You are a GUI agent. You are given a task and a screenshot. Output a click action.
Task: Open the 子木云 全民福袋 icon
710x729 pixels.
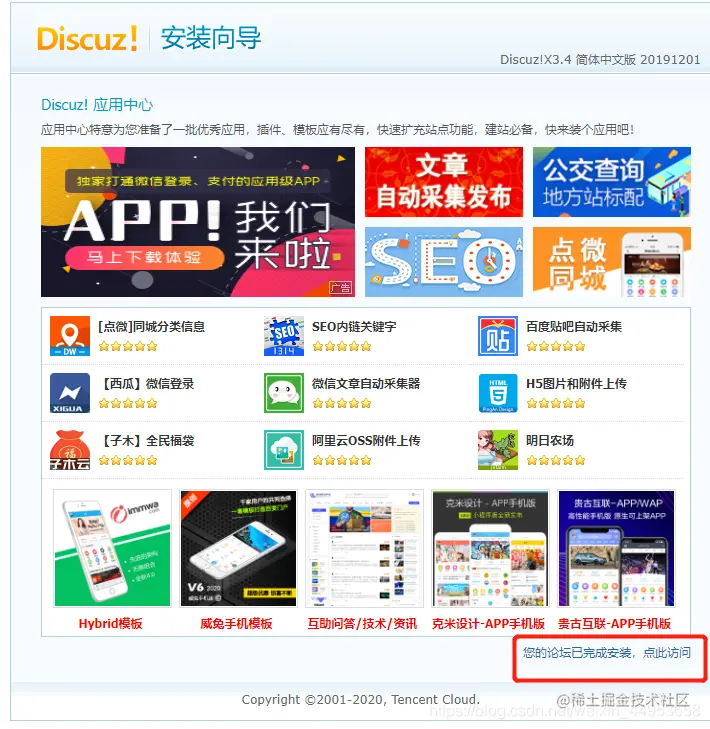70,450
